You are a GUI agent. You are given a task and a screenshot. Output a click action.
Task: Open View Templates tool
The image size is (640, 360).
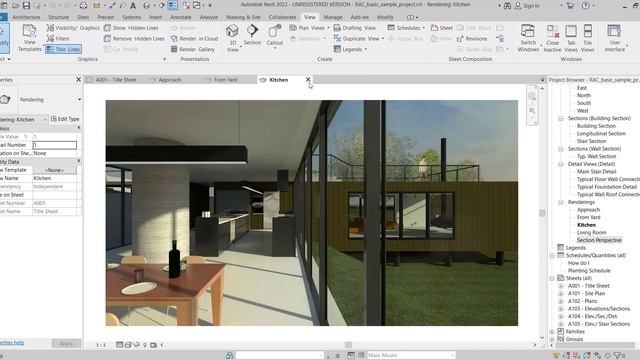coord(29,38)
